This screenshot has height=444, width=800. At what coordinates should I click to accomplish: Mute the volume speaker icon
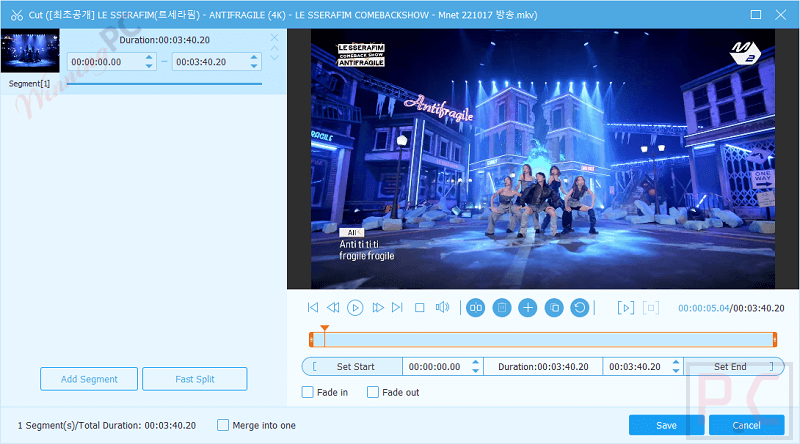[x=442, y=307]
